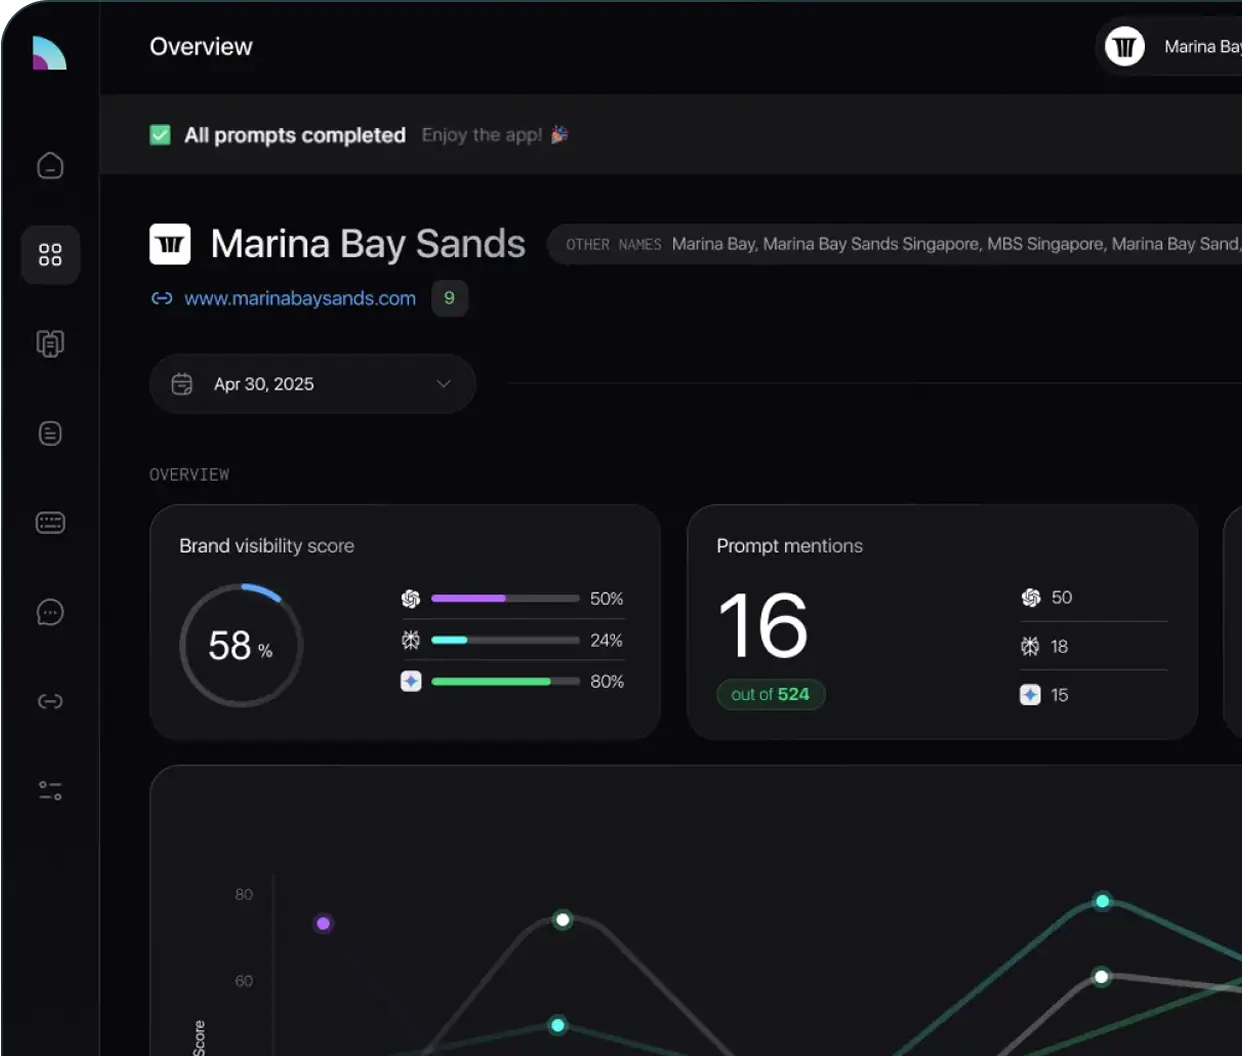Open www.marinabaysands.com link
The height and width of the screenshot is (1056, 1242).
coord(300,298)
